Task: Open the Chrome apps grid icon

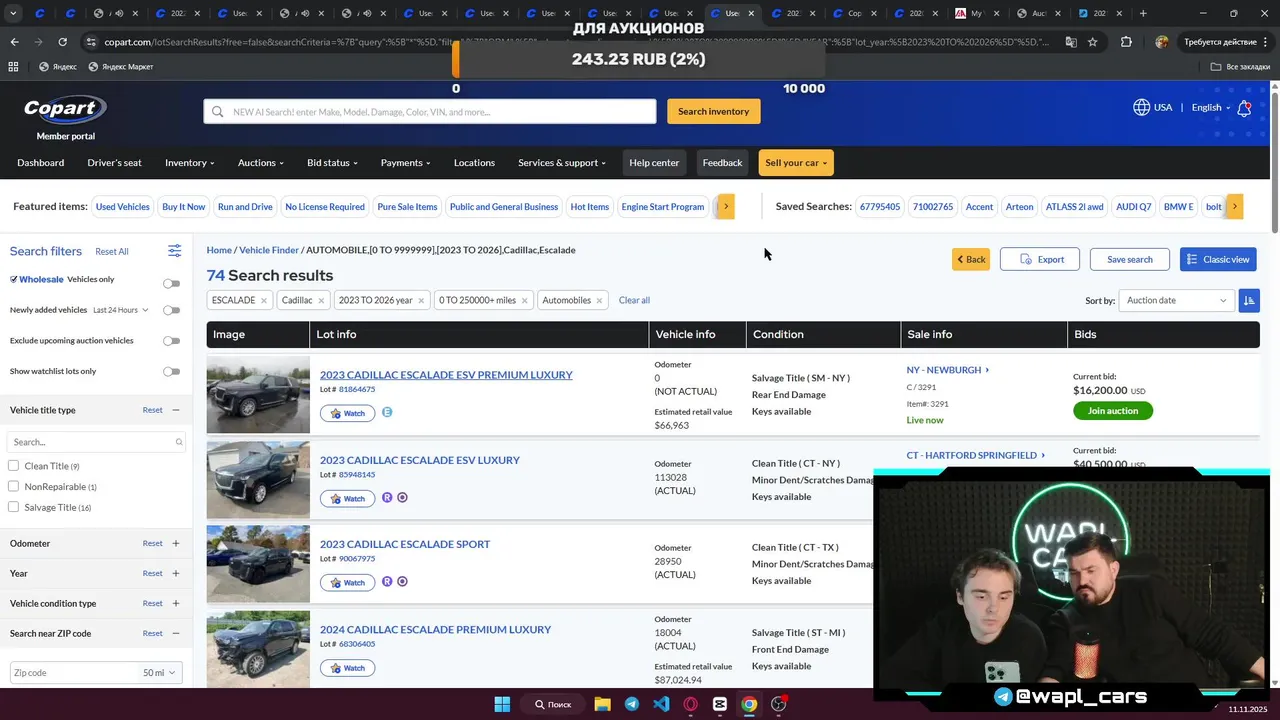Action: tap(13, 66)
